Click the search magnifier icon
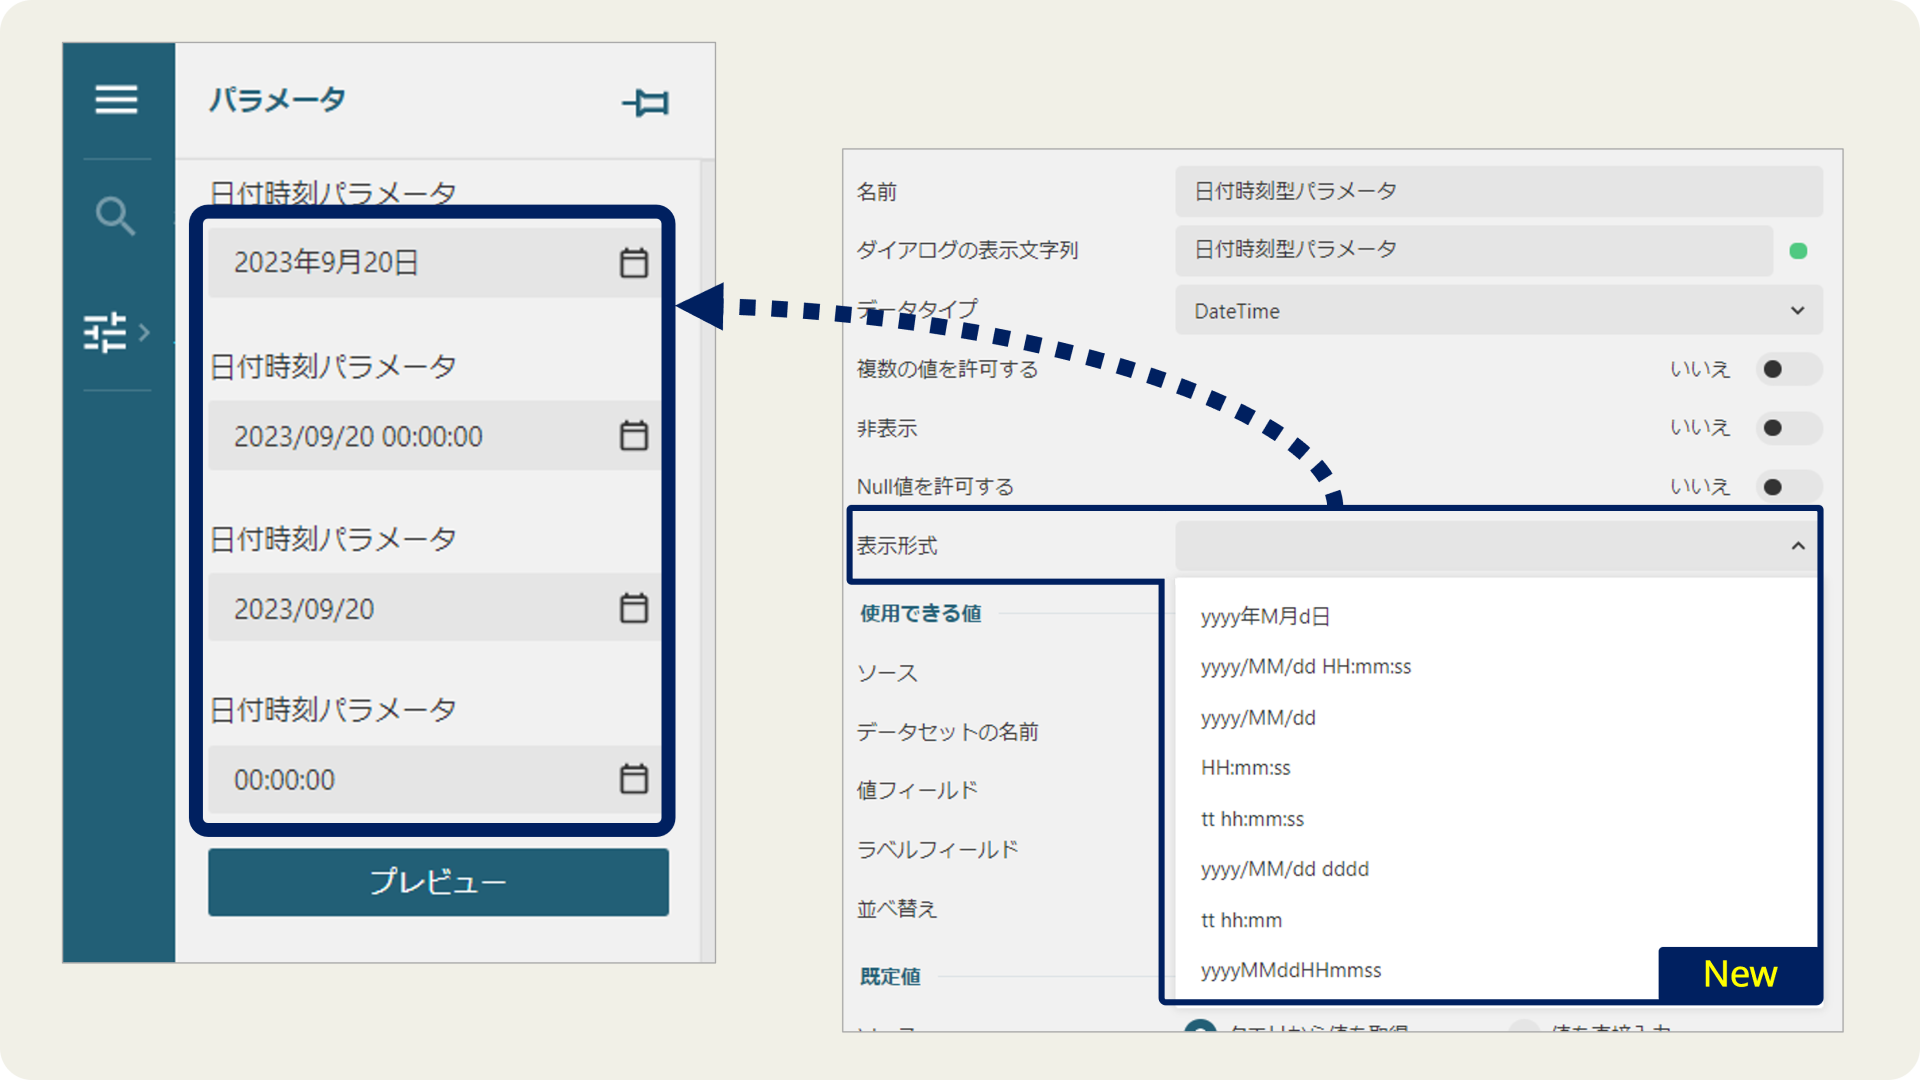The height and width of the screenshot is (1080, 1920). pyautogui.click(x=115, y=215)
